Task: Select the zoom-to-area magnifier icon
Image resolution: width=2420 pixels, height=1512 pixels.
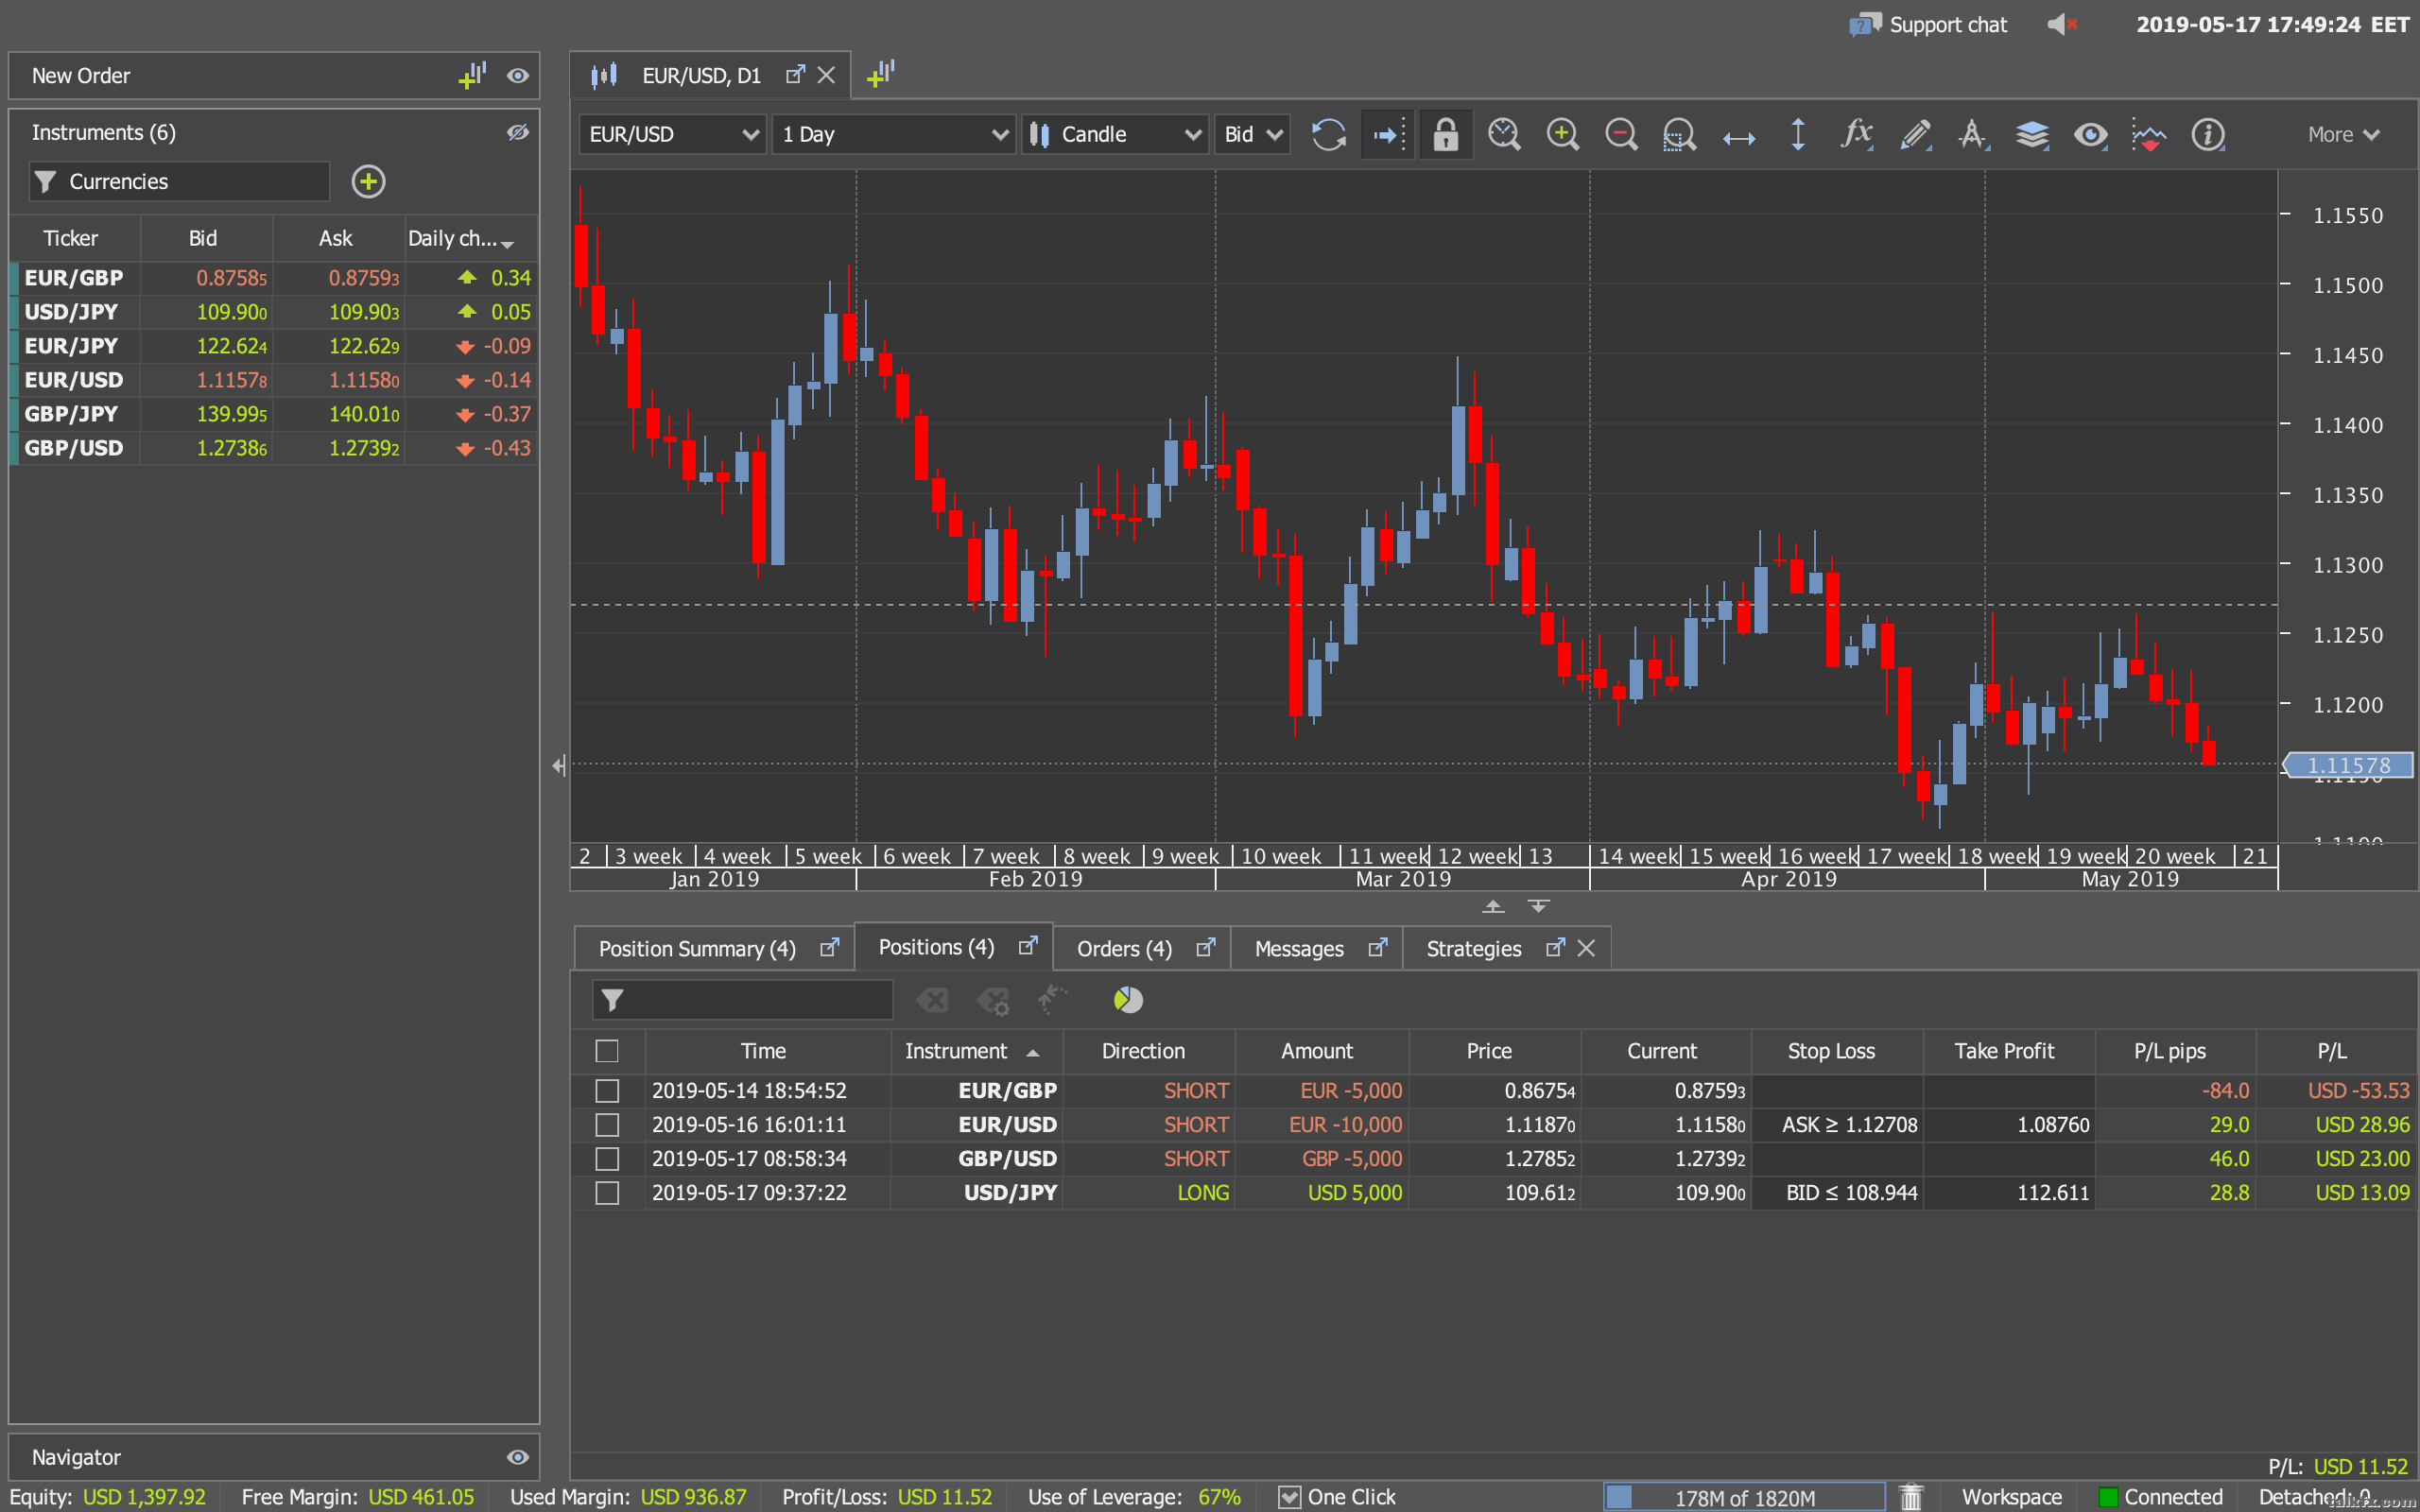Action: (1679, 134)
